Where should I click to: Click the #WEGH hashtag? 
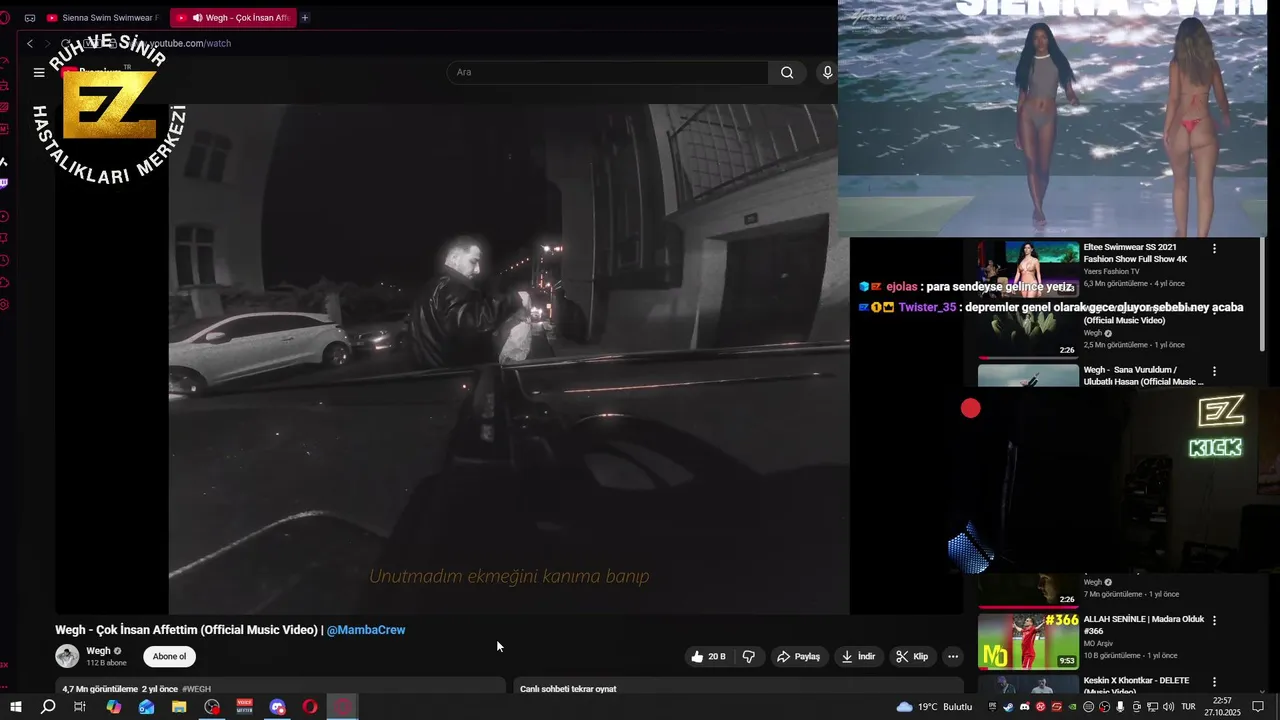pos(197,689)
